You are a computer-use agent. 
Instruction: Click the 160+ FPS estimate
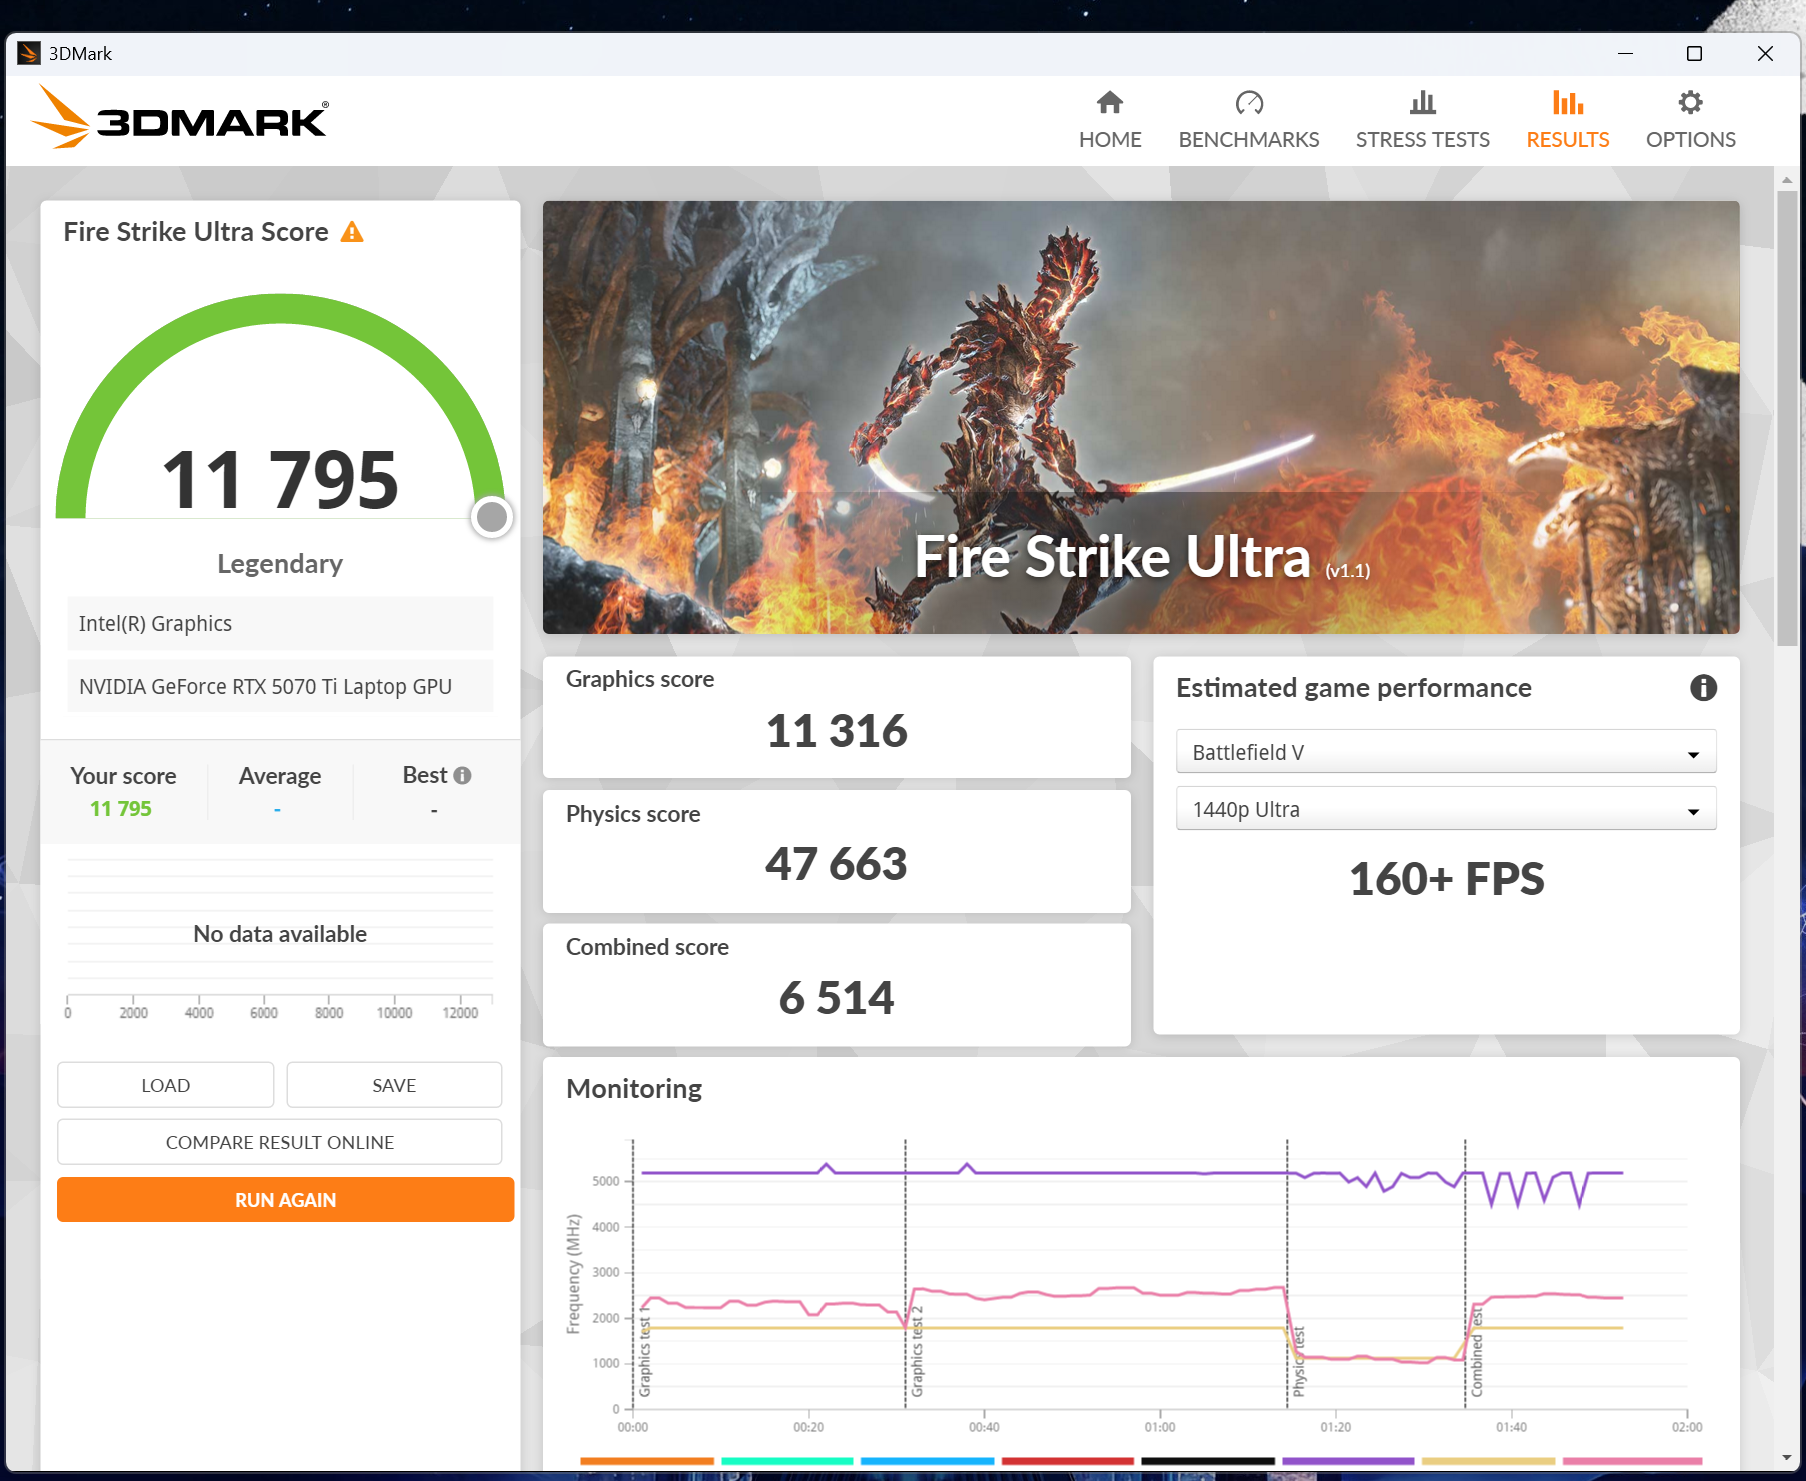click(1446, 879)
